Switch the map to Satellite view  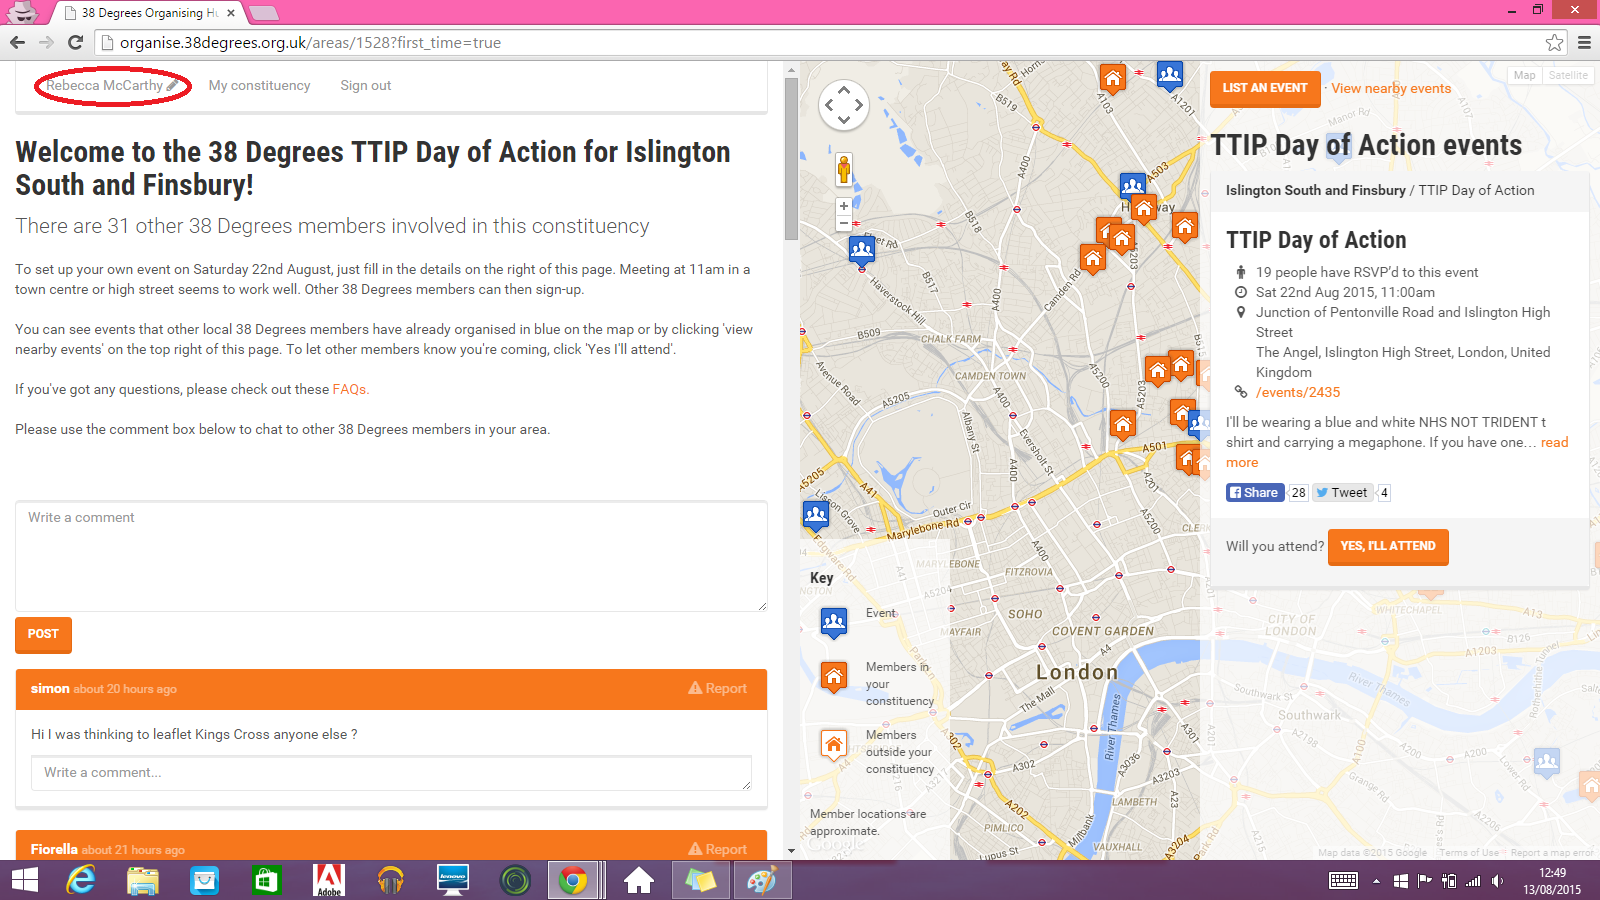coord(1567,75)
